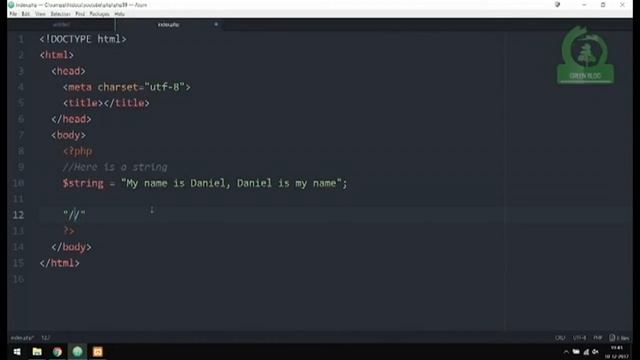Switch to the untitled tab

61,24
